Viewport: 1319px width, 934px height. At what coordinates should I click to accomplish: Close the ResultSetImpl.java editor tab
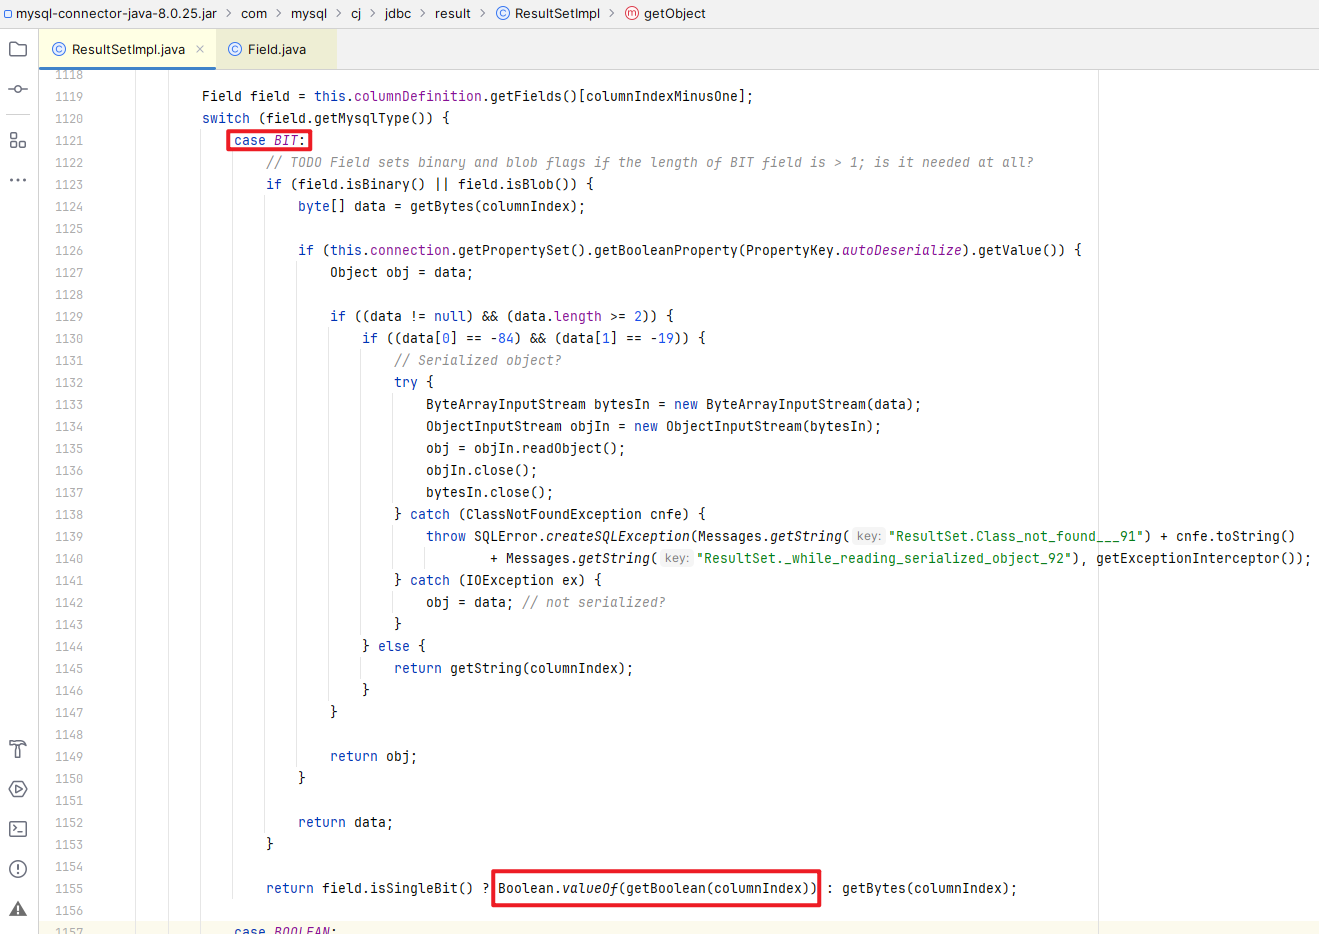[200, 49]
